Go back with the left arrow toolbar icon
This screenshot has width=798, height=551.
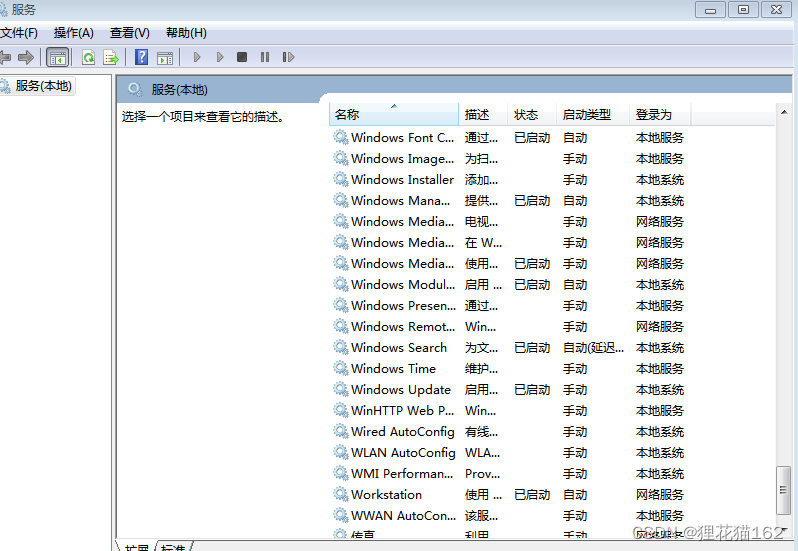(x=5, y=57)
